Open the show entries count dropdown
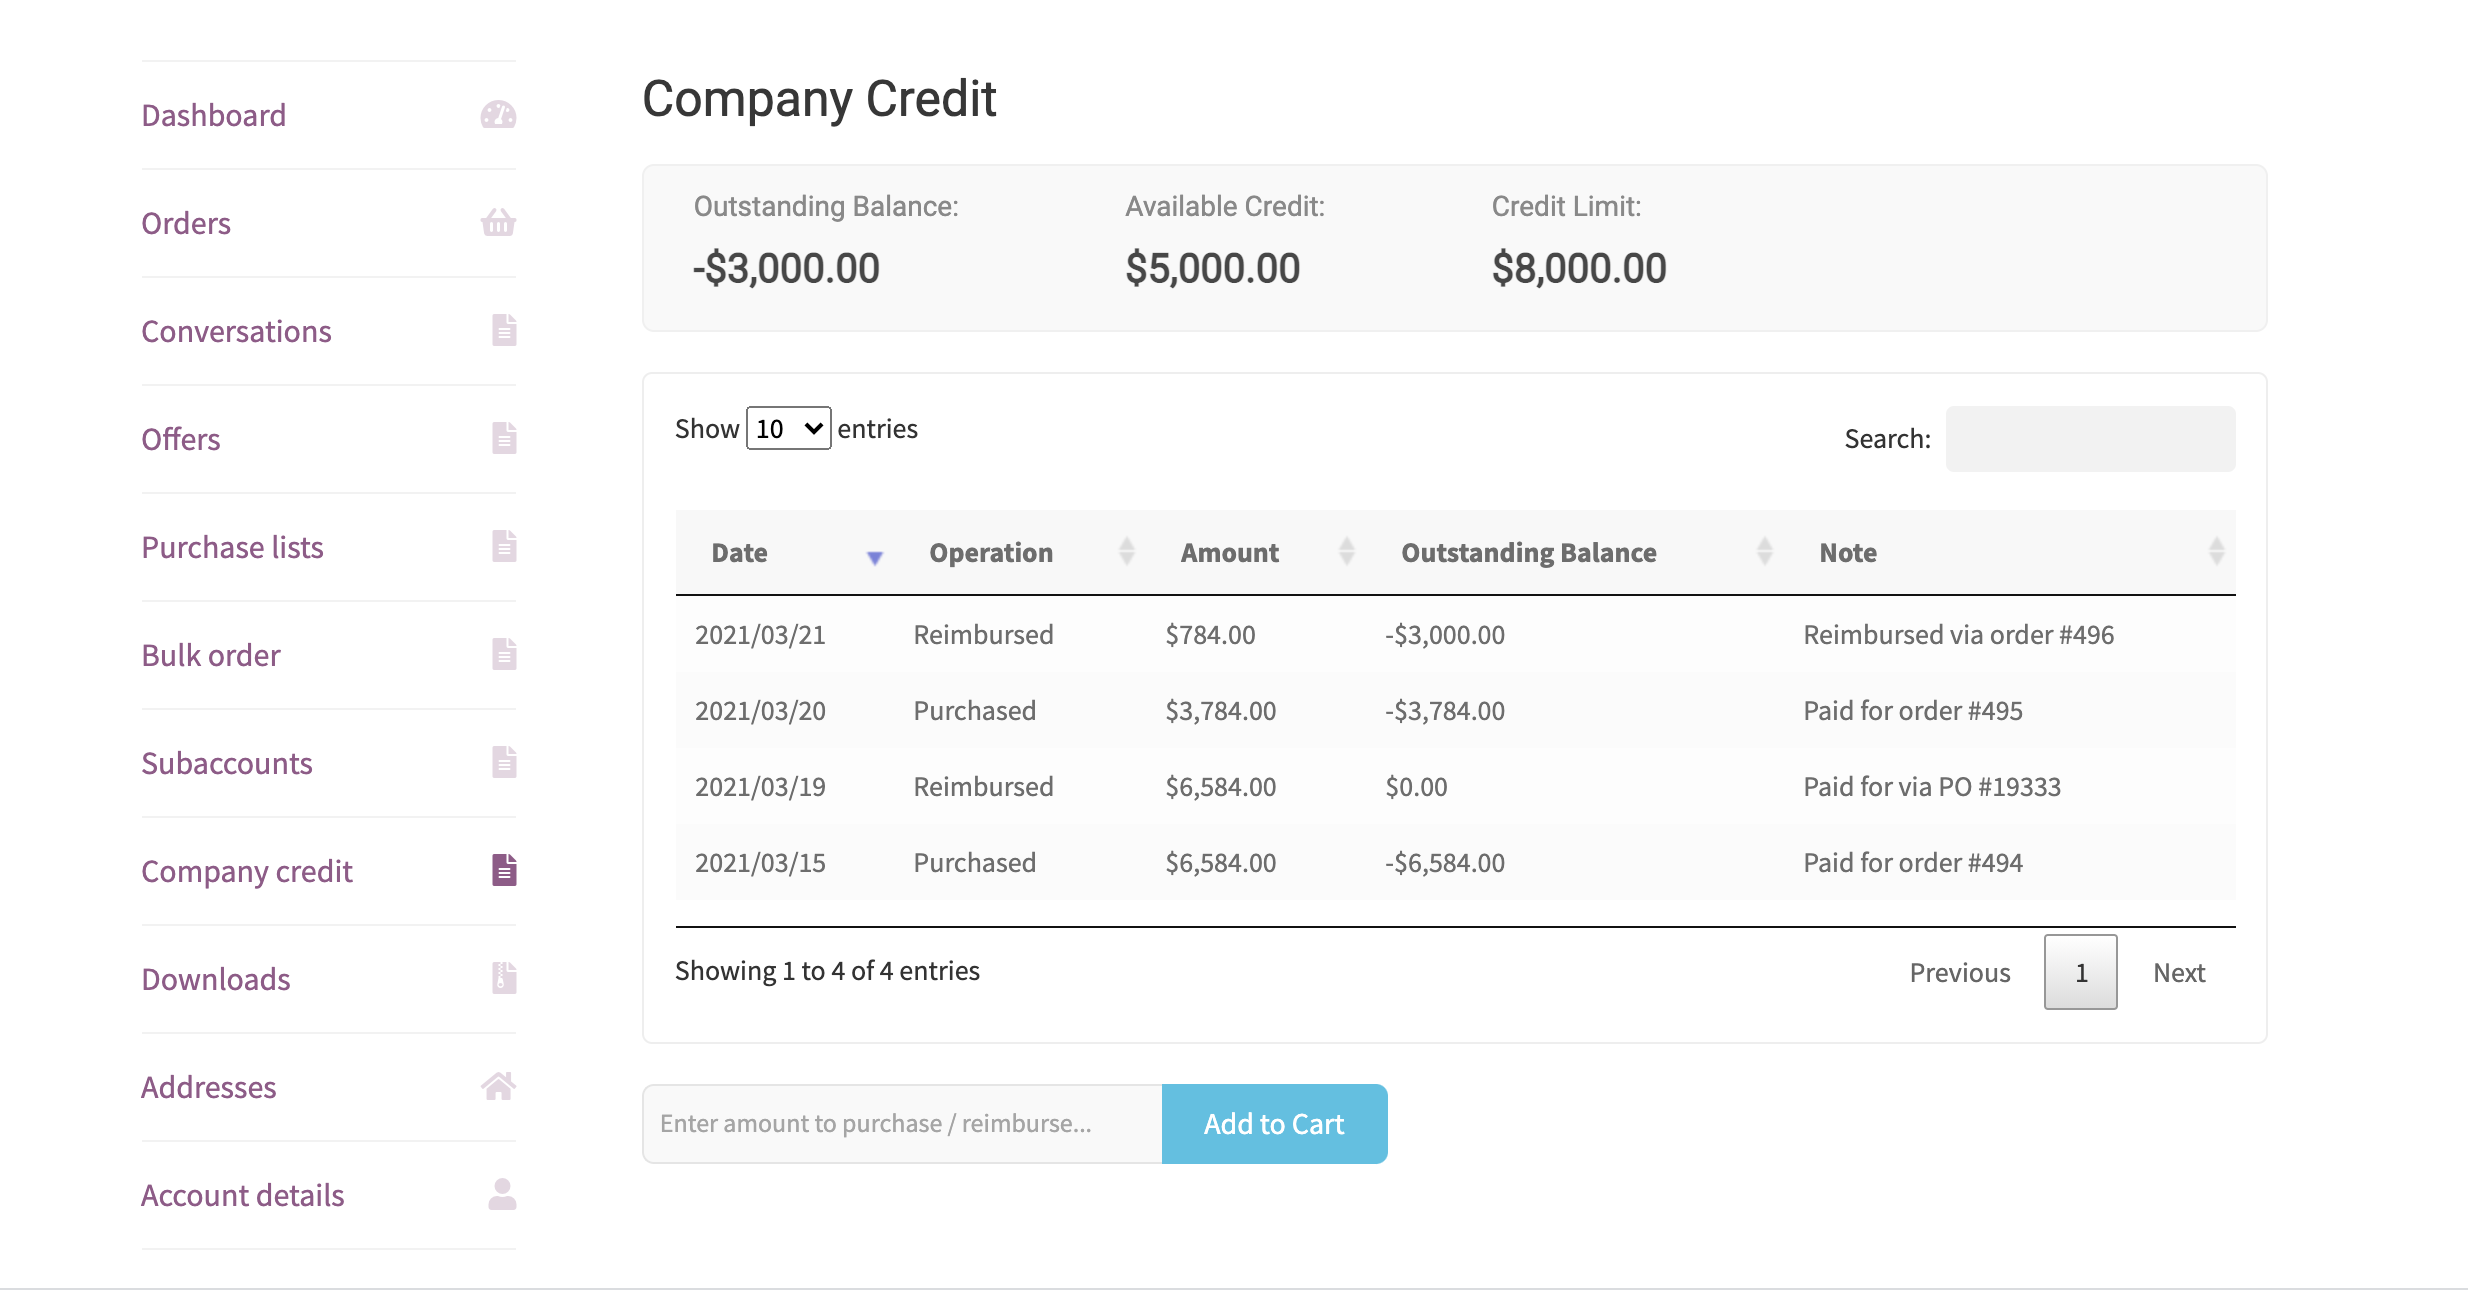 tap(788, 428)
